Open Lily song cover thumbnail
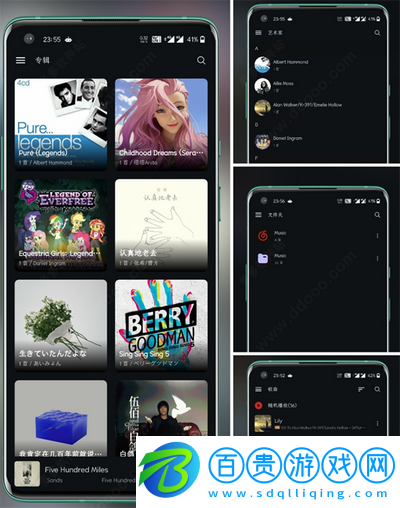 pyautogui.click(x=263, y=424)
